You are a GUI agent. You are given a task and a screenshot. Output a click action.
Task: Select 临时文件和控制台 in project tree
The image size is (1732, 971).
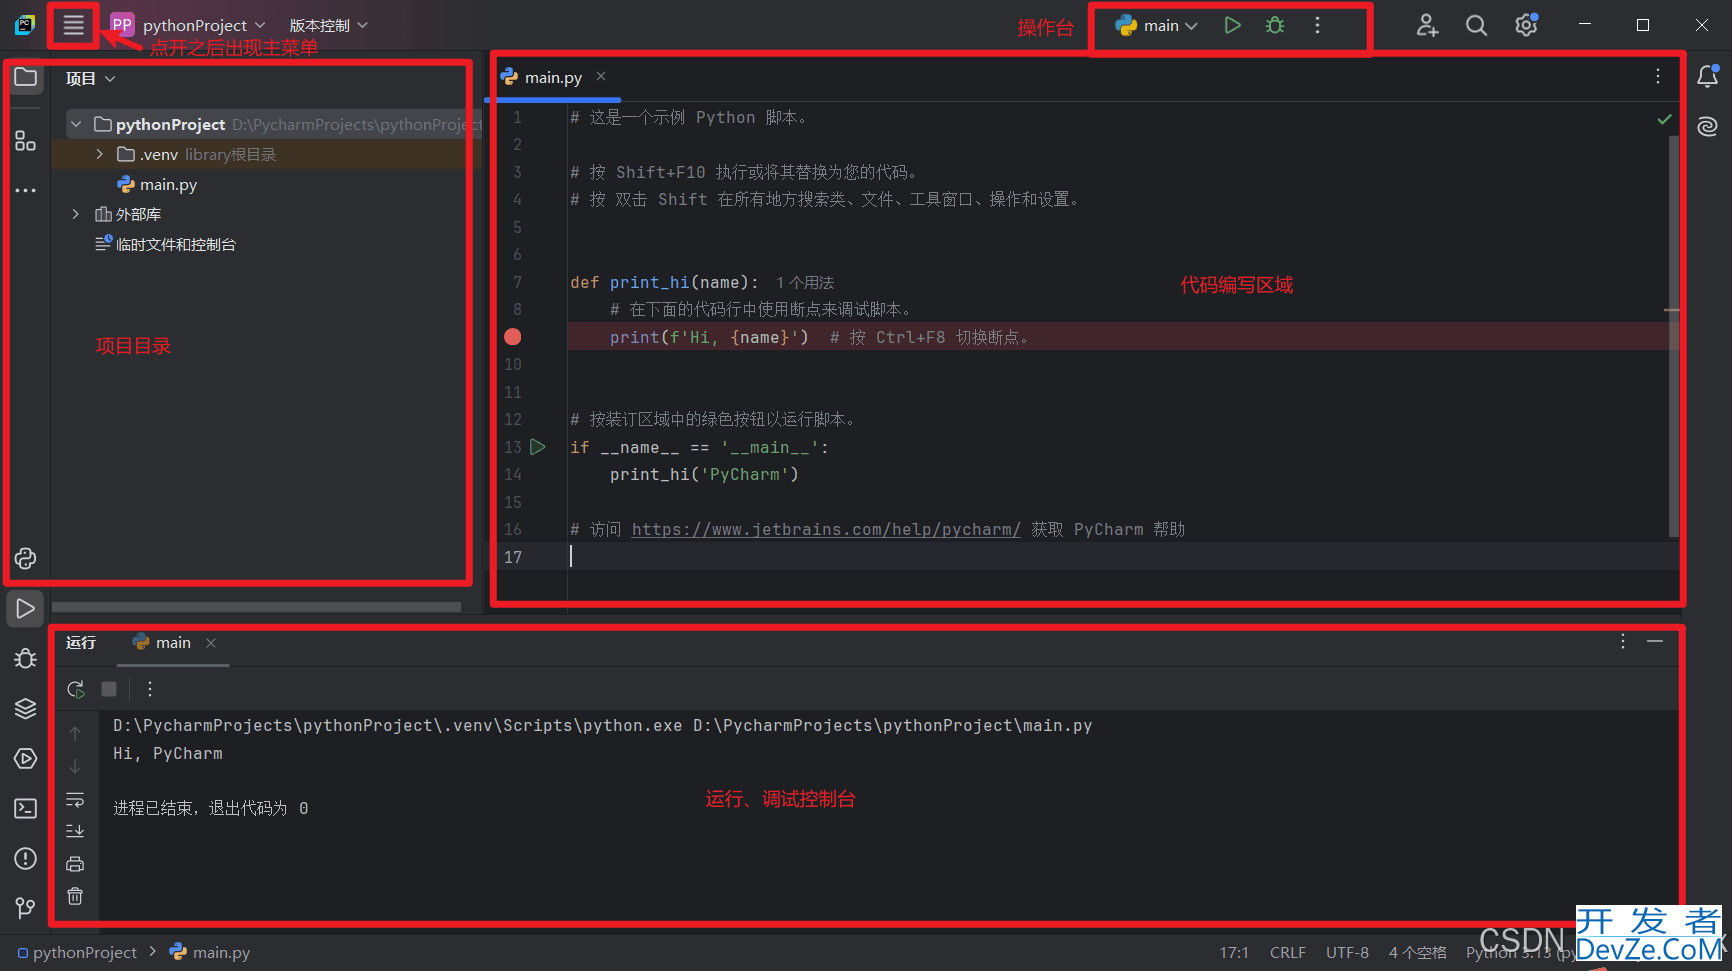pyautogui.click(x=176, y=244)
